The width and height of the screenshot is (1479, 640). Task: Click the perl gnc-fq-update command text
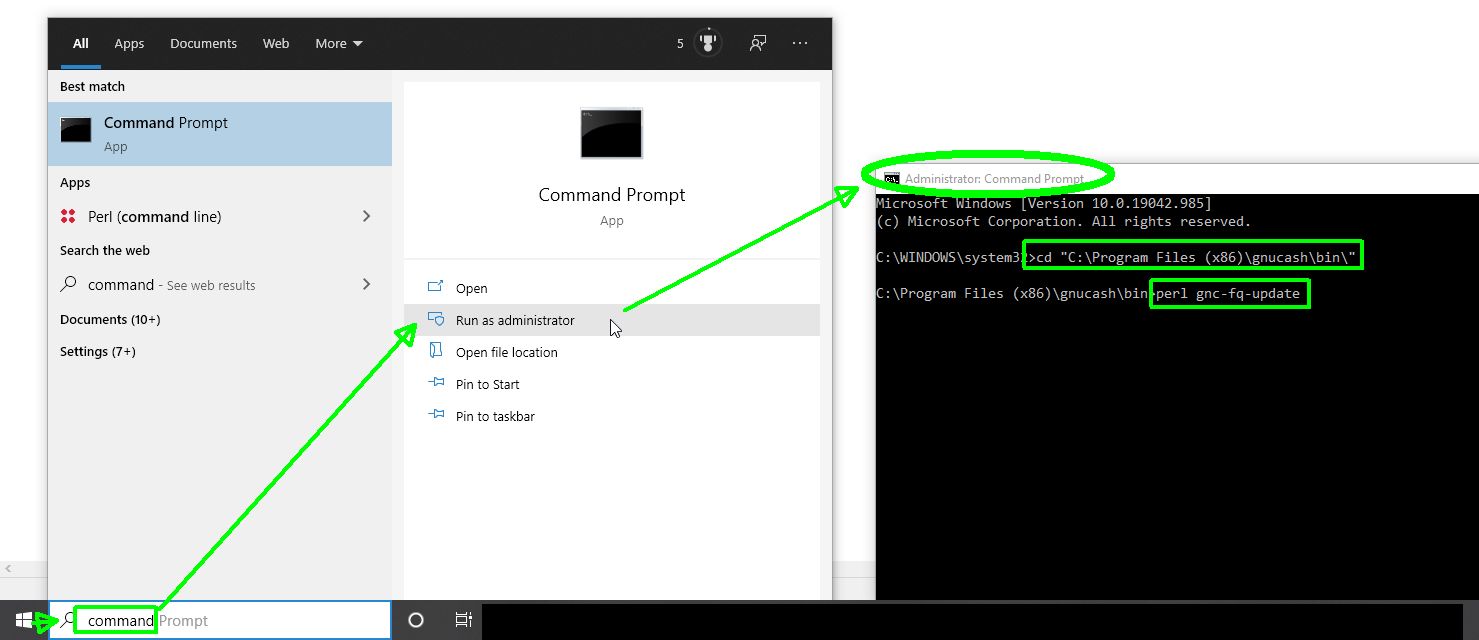pyautogui.click(x=1228, y=293)
